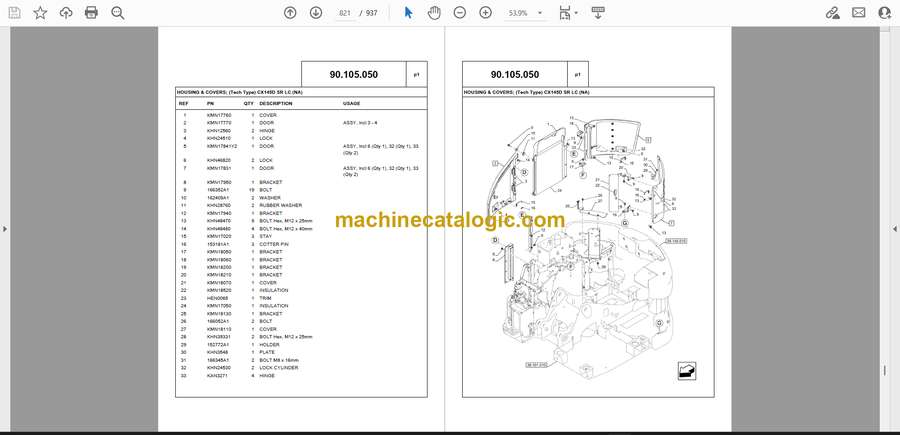Click ASSY, Incl 3 - 4 usage text

(x=360, y=123)
